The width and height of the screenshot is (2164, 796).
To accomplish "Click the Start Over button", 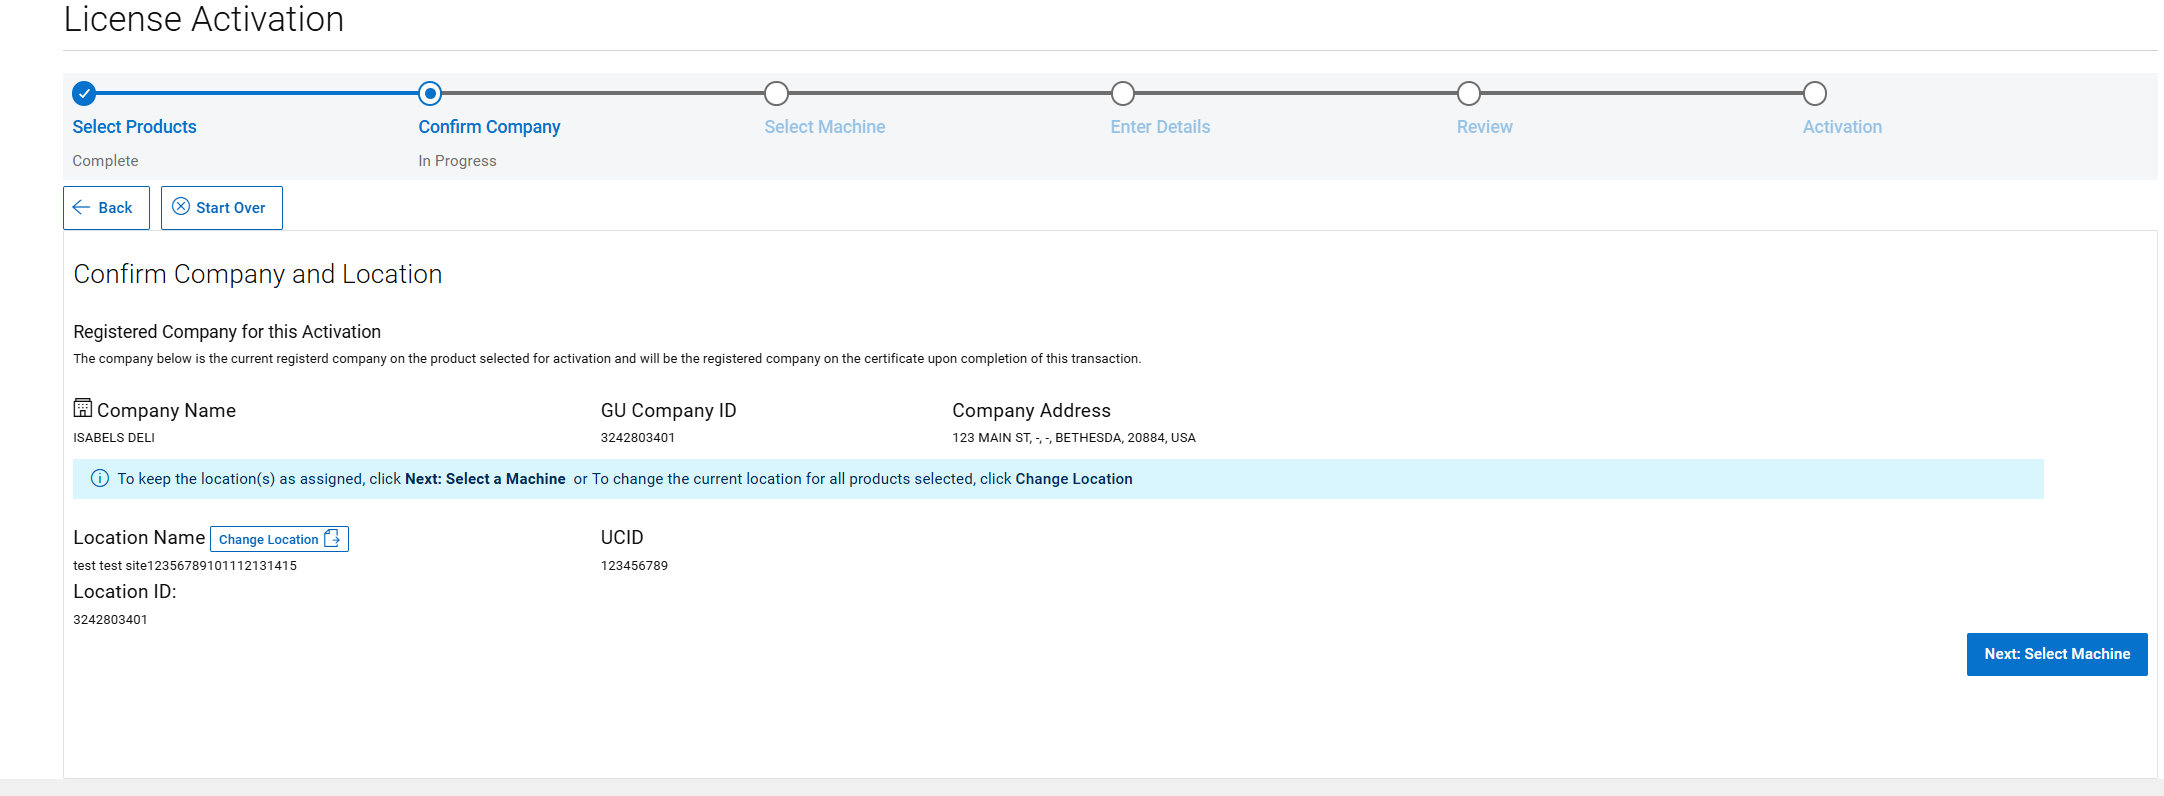I will coord(221,208).
